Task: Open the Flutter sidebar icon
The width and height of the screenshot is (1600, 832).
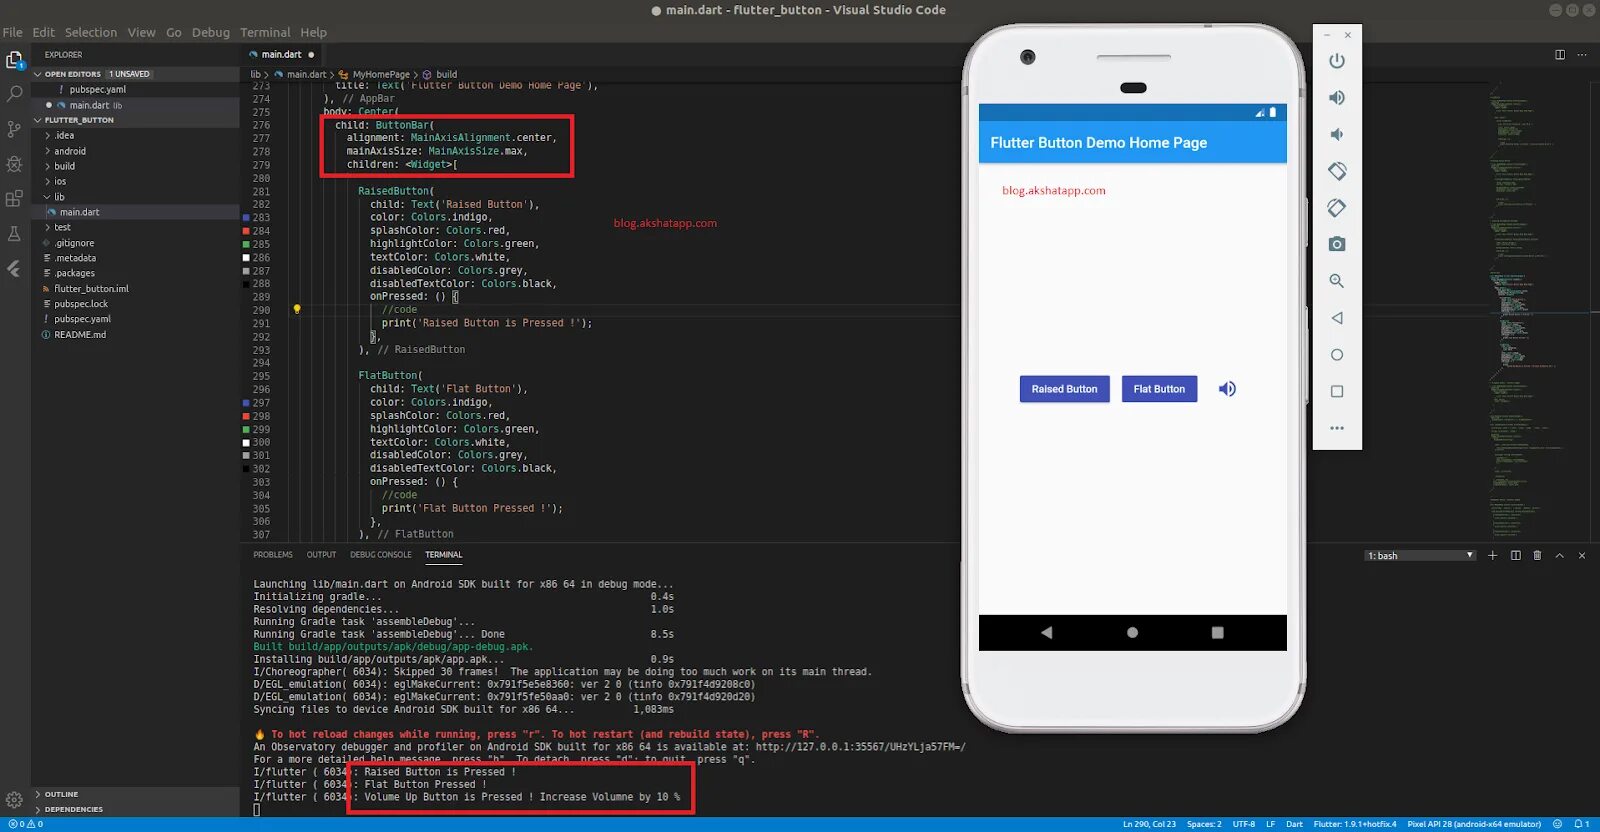Action: pyautogui.click(x=14, y=268)
